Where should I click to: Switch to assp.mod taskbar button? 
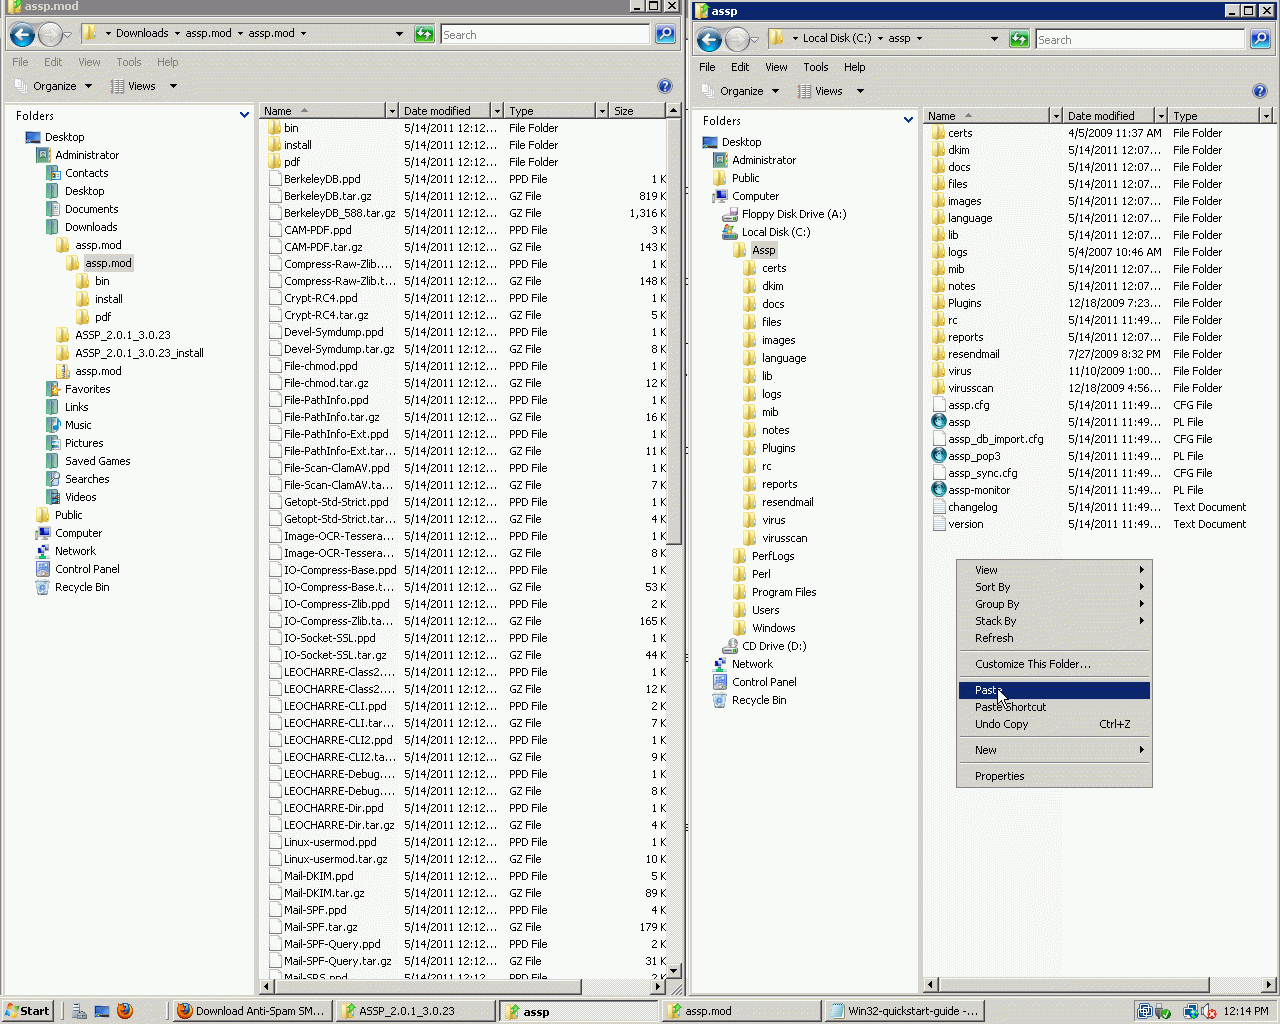tap(741, 1011)
